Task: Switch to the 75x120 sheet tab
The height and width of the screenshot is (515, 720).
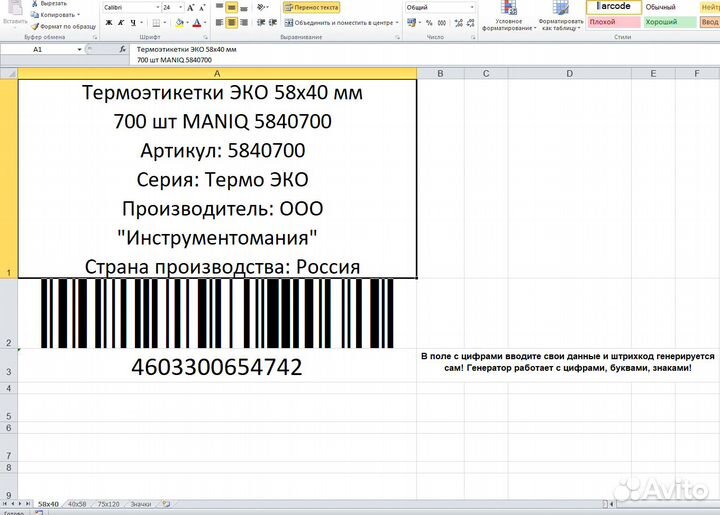Action: 108,504
